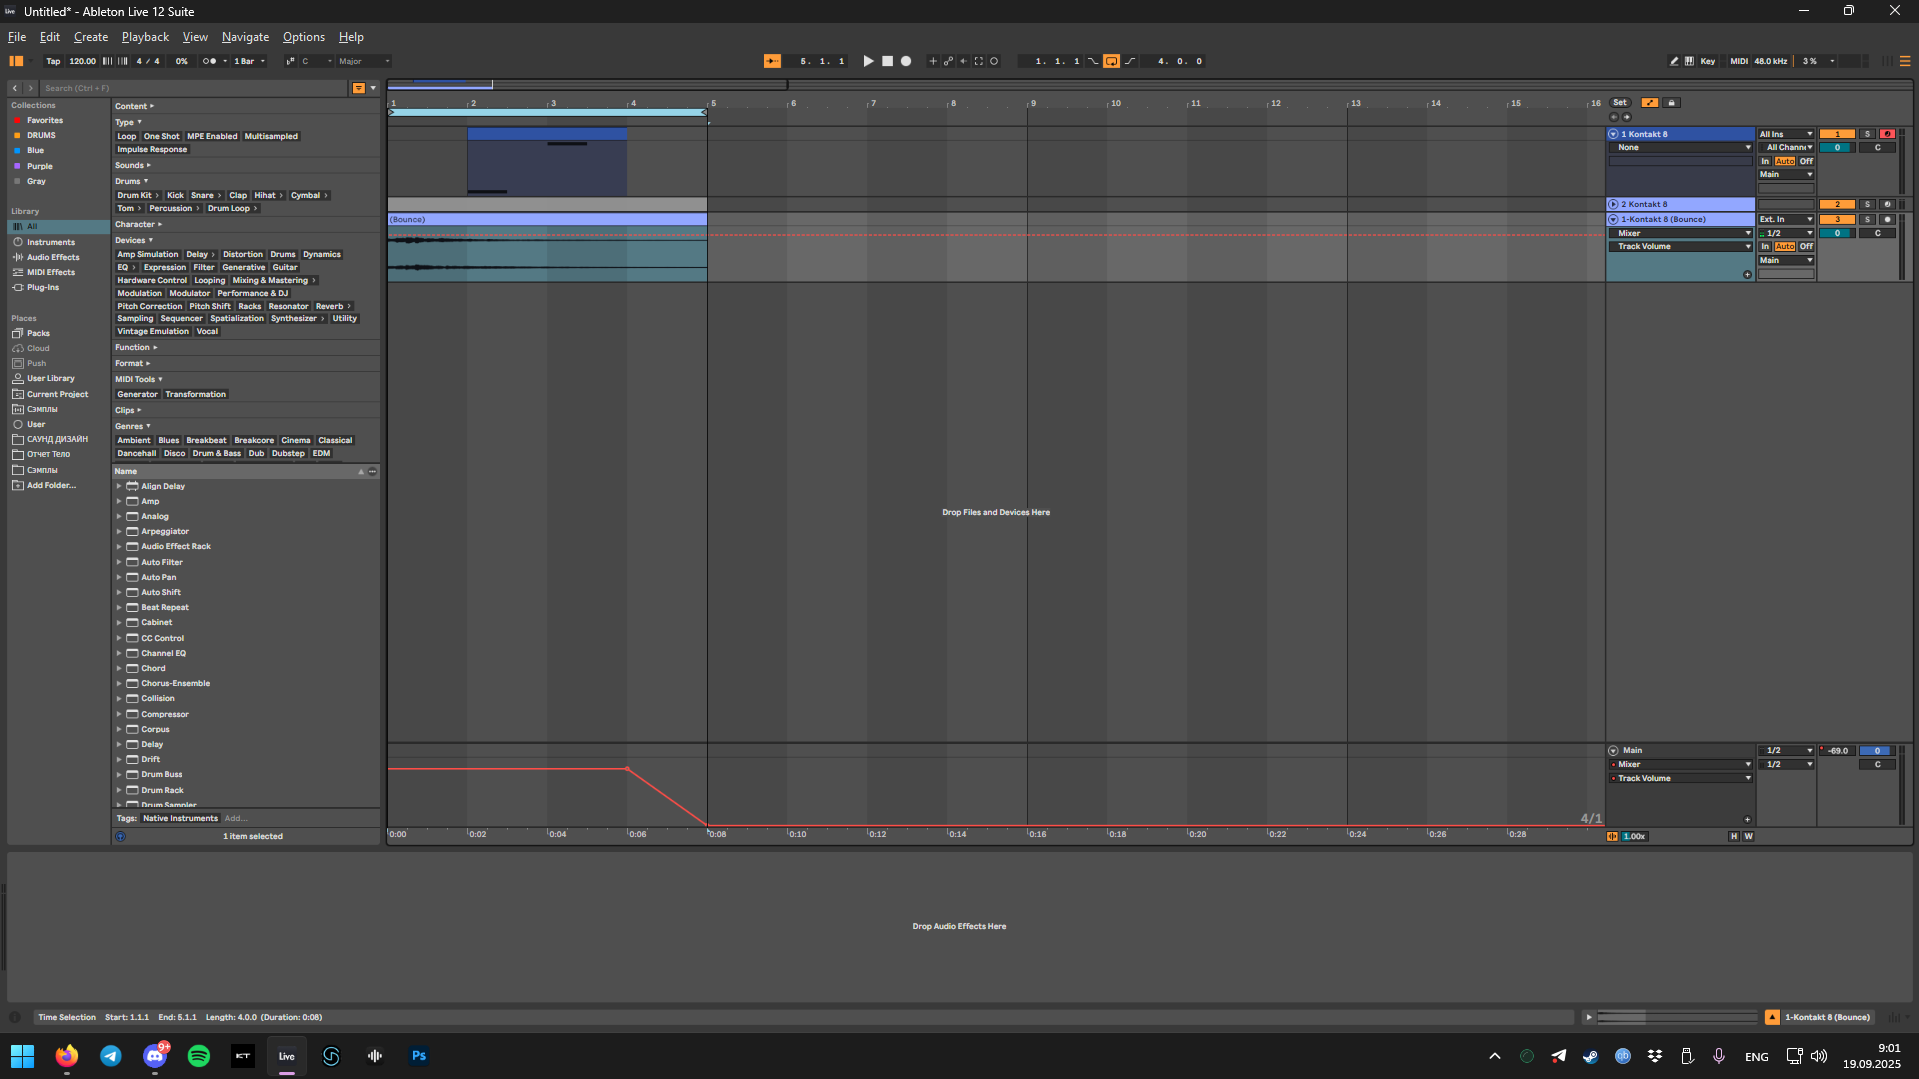
Task: Open Current Project under Places
Action: click(57, 394)
